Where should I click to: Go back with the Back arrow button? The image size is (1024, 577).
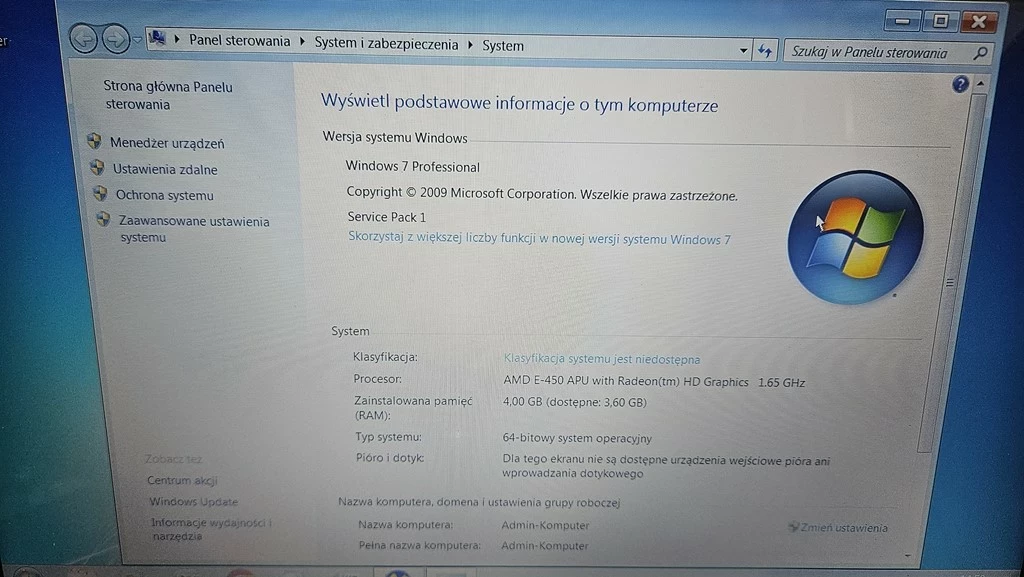84,39
